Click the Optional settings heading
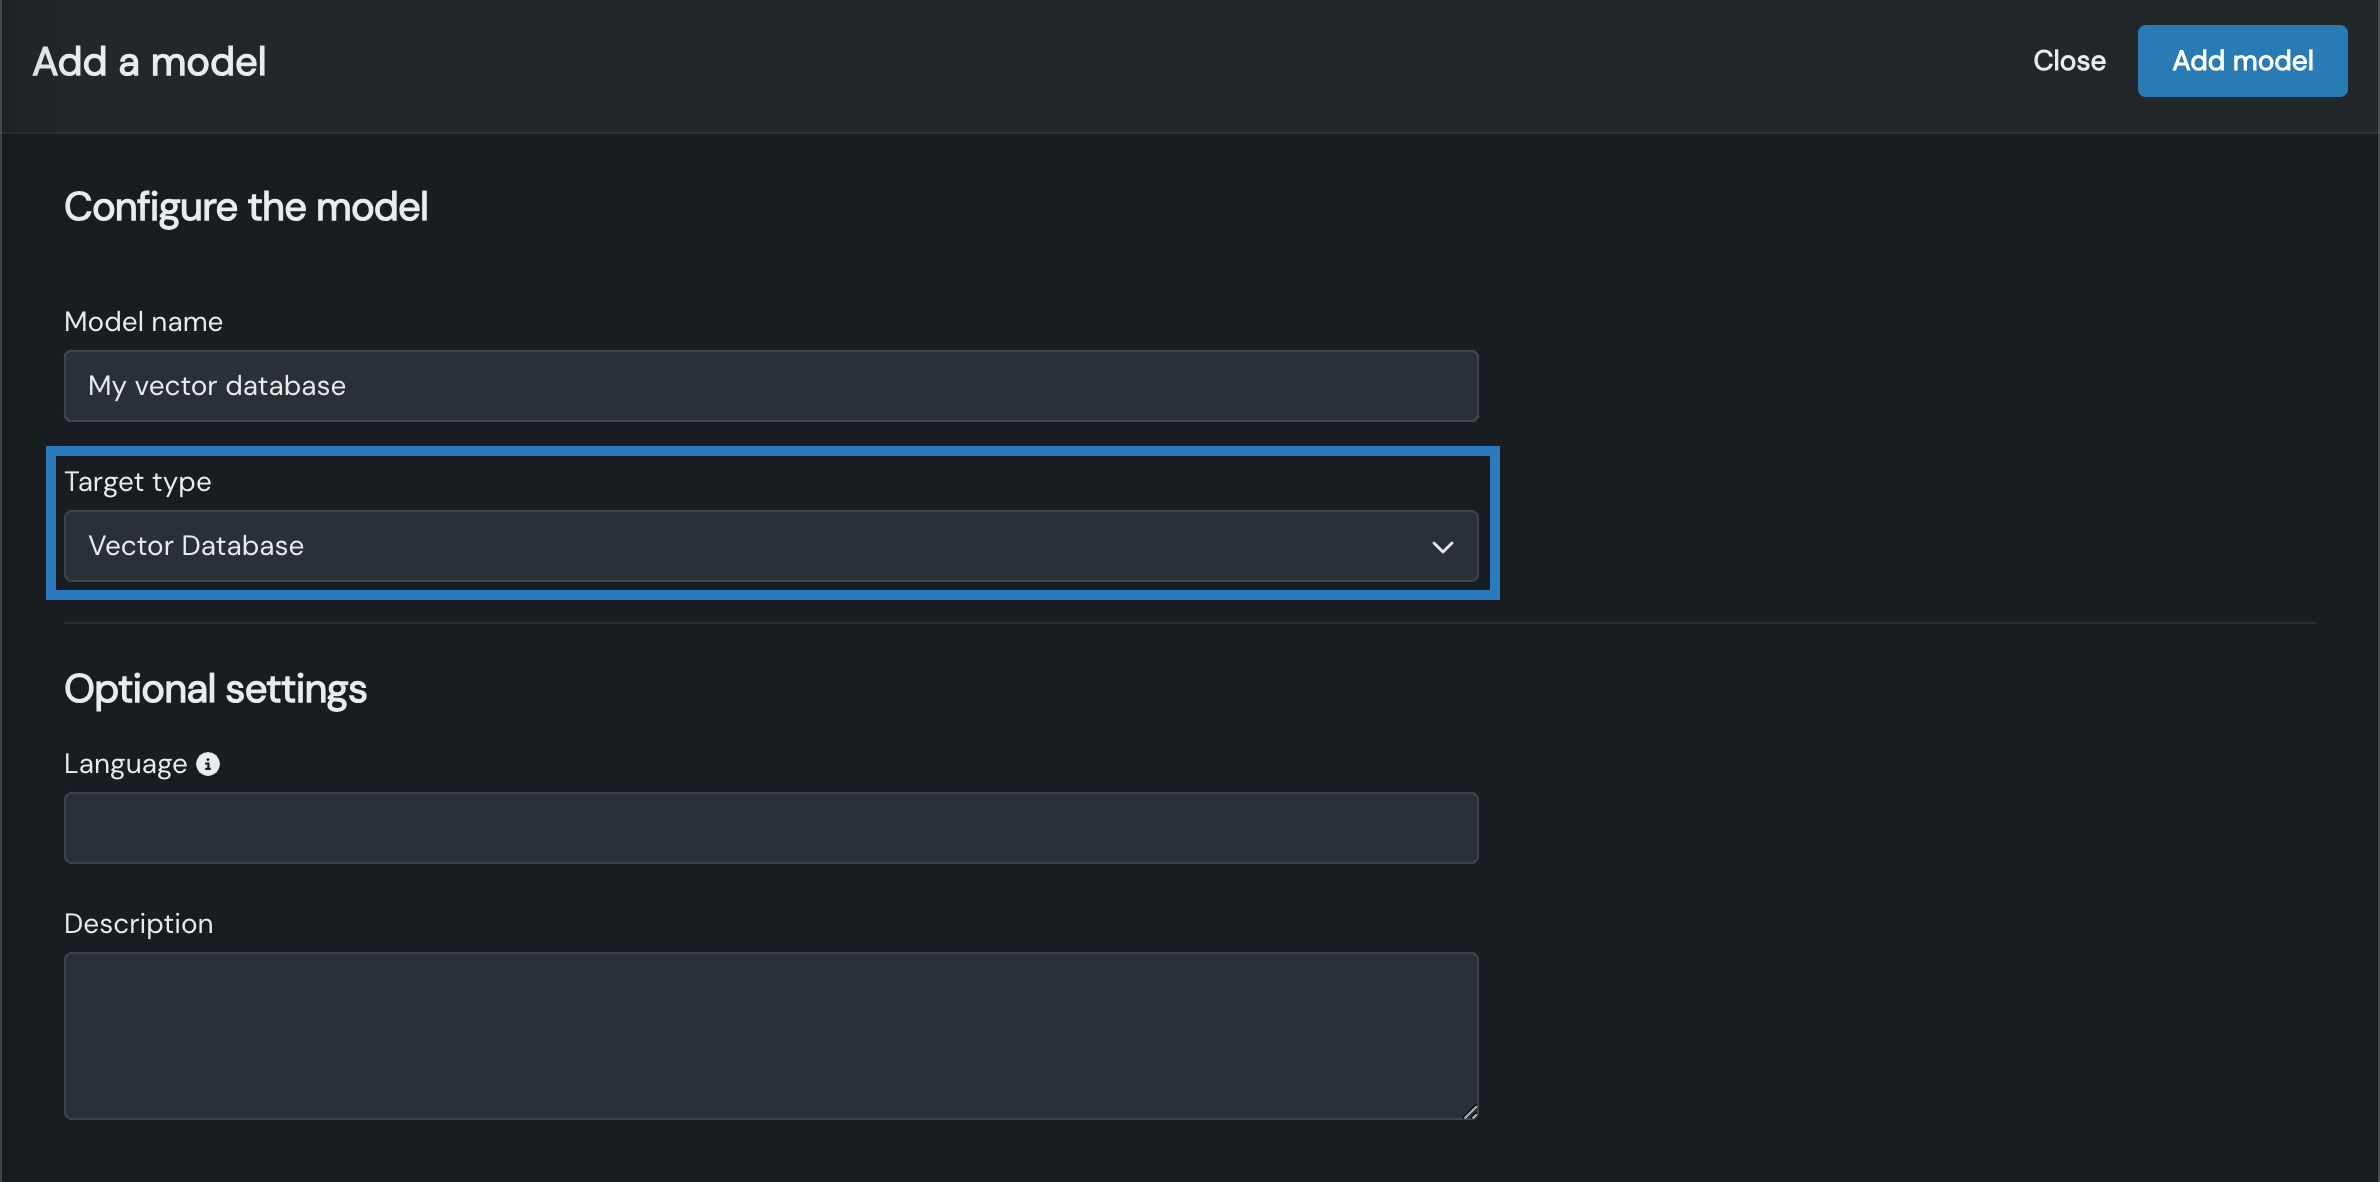This screenshot has height=1182, width=2380. click(215, 689)
